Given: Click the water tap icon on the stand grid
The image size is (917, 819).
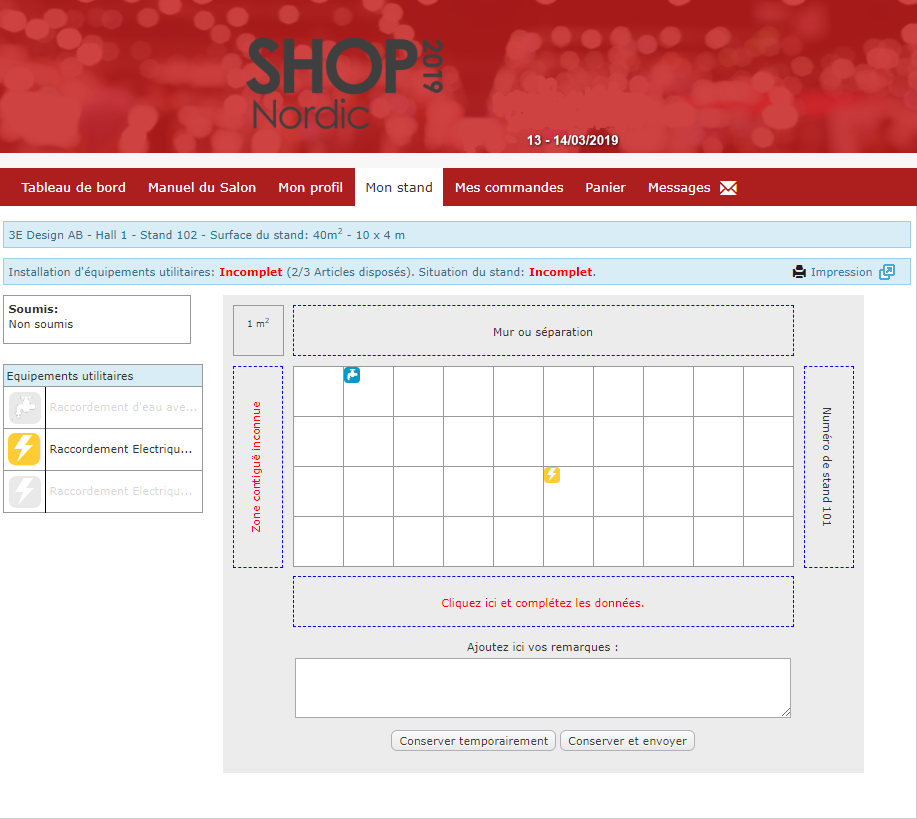Looking at the screenshot, I should click(351, 375).
